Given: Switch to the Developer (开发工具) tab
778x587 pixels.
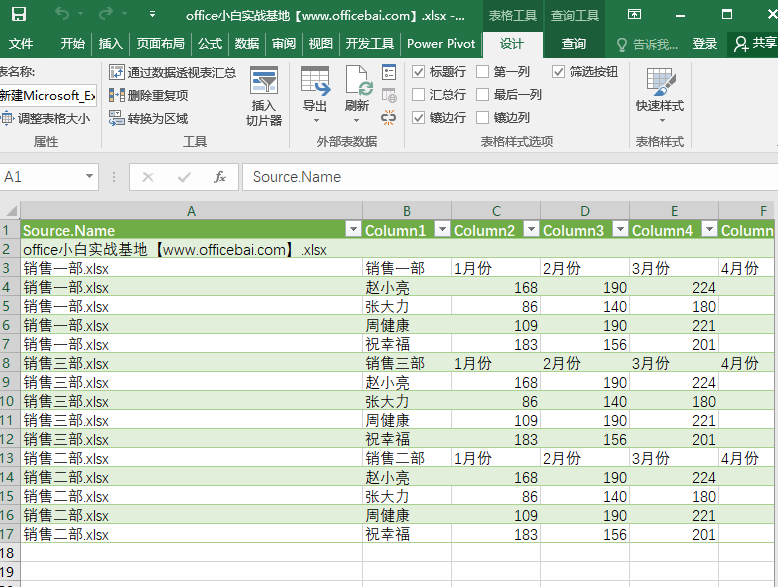Looking at the screenshot, I should [370, 44].
